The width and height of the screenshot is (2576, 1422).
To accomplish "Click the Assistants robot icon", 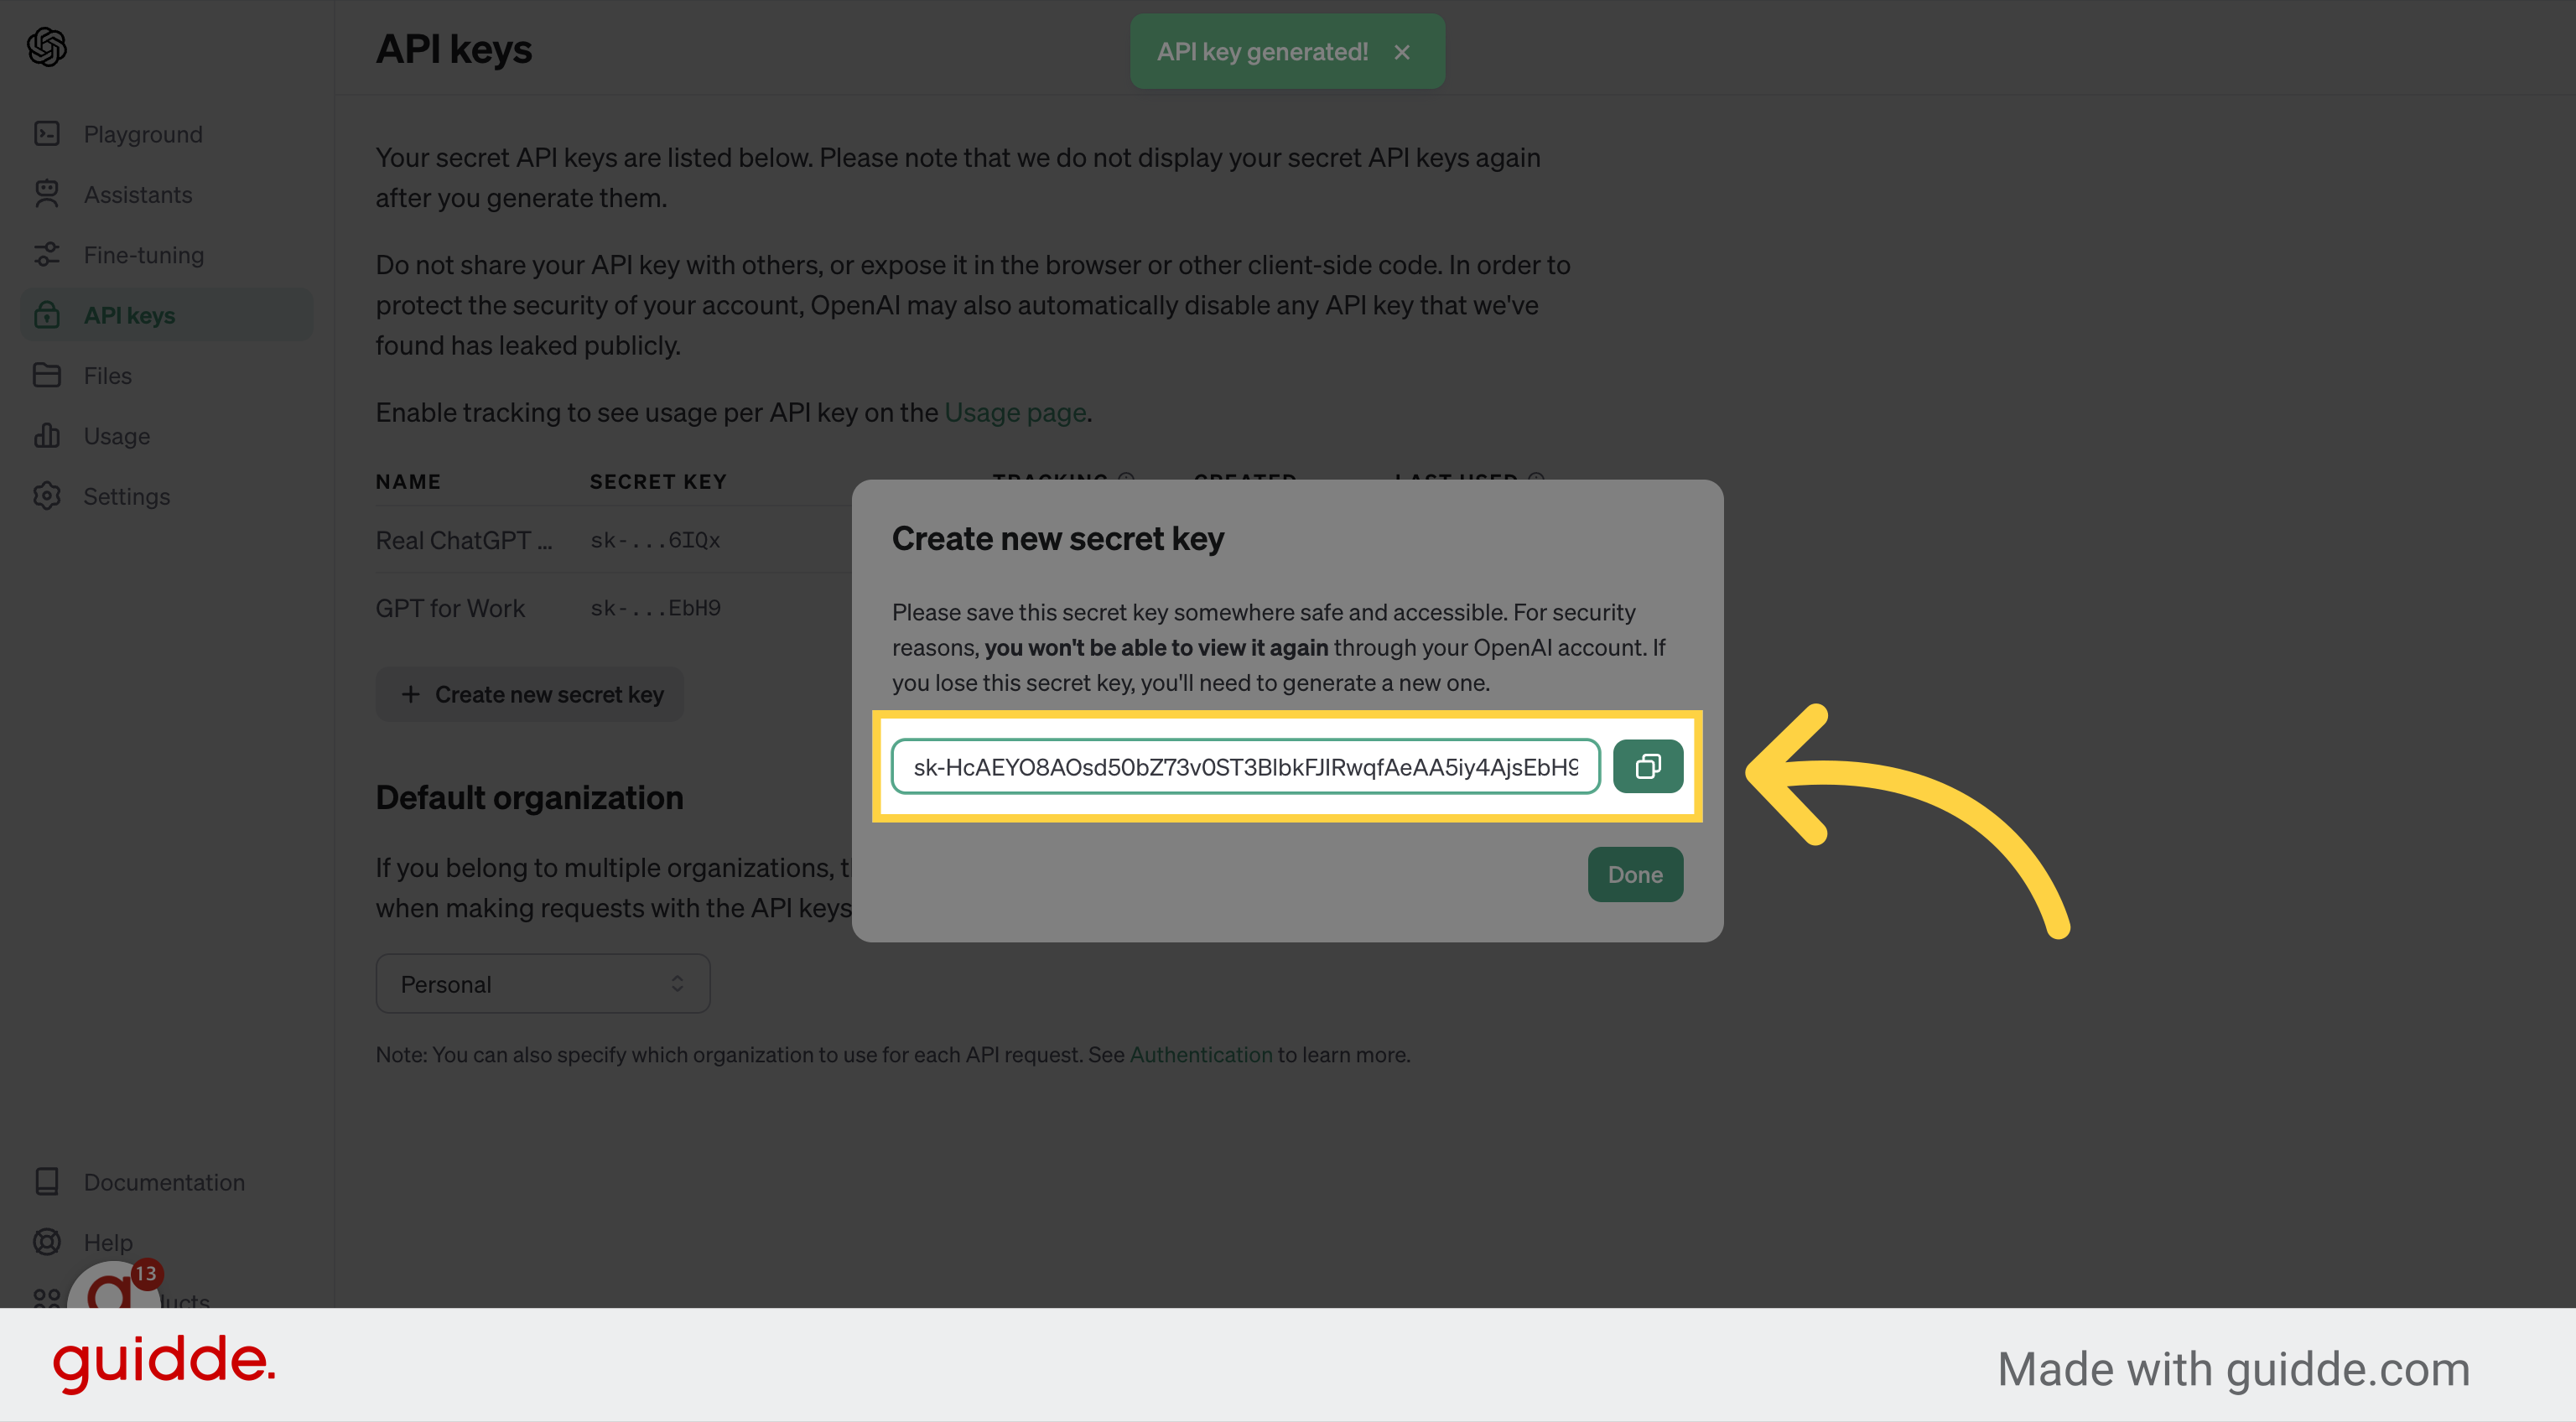I will click(x=47, y=194).
